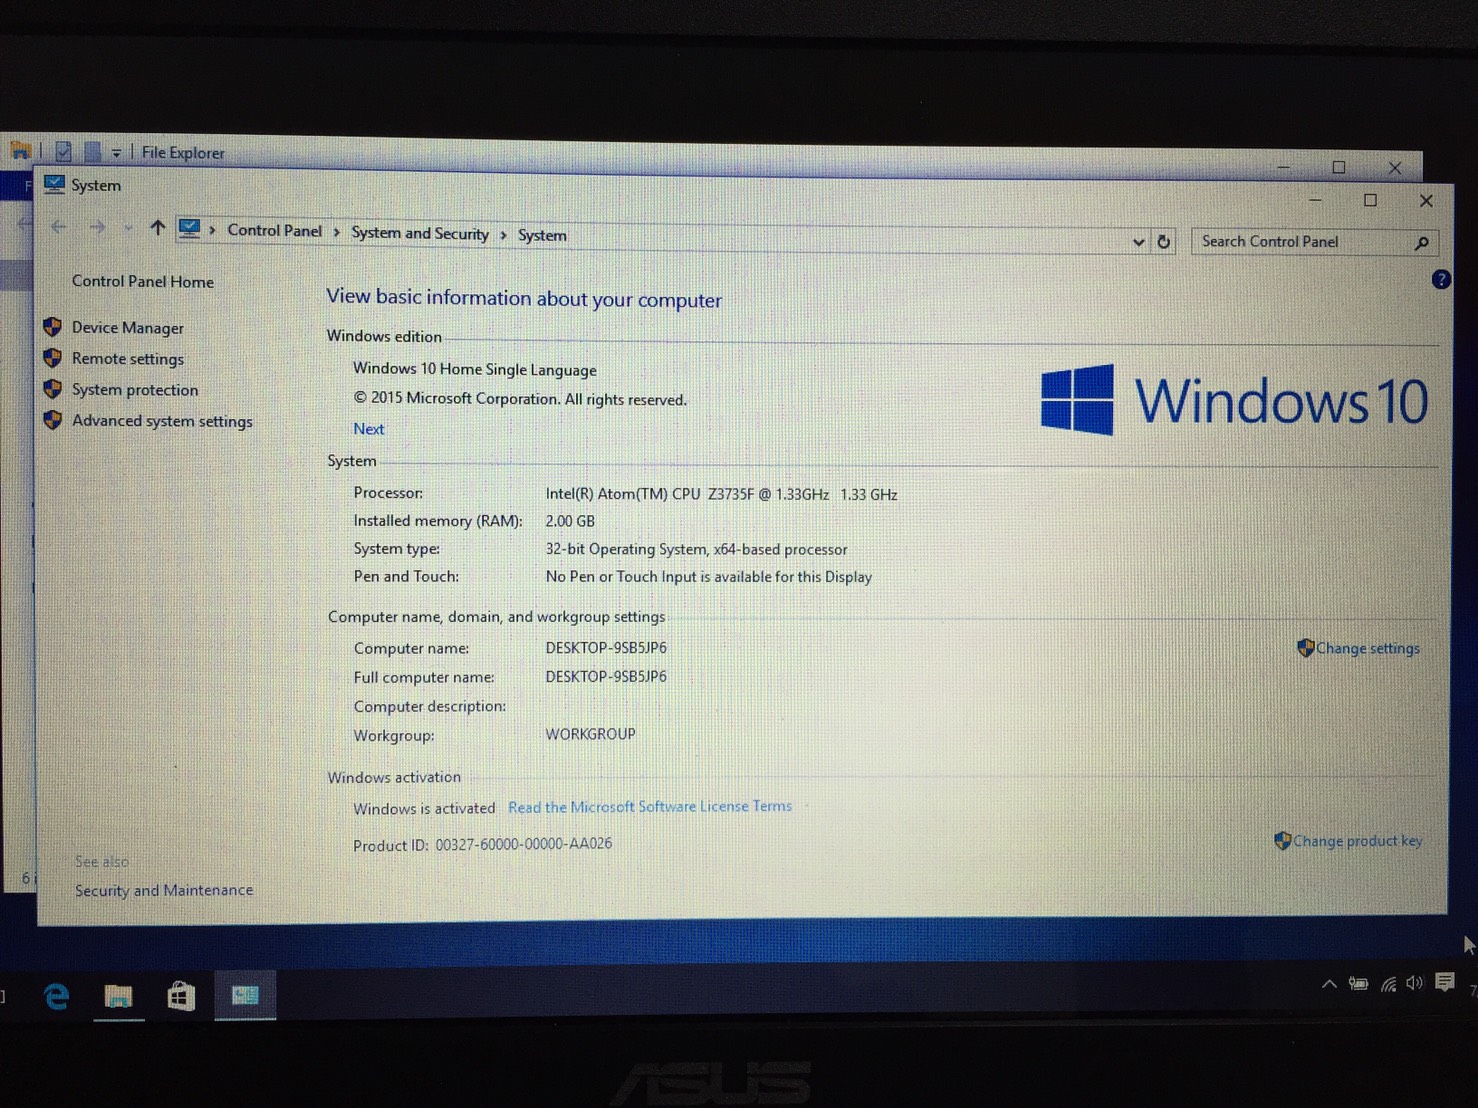This screenshot has width=1478, height=1108.
Task: Click the Device Manager shield icon
Action: pos(53,327)
